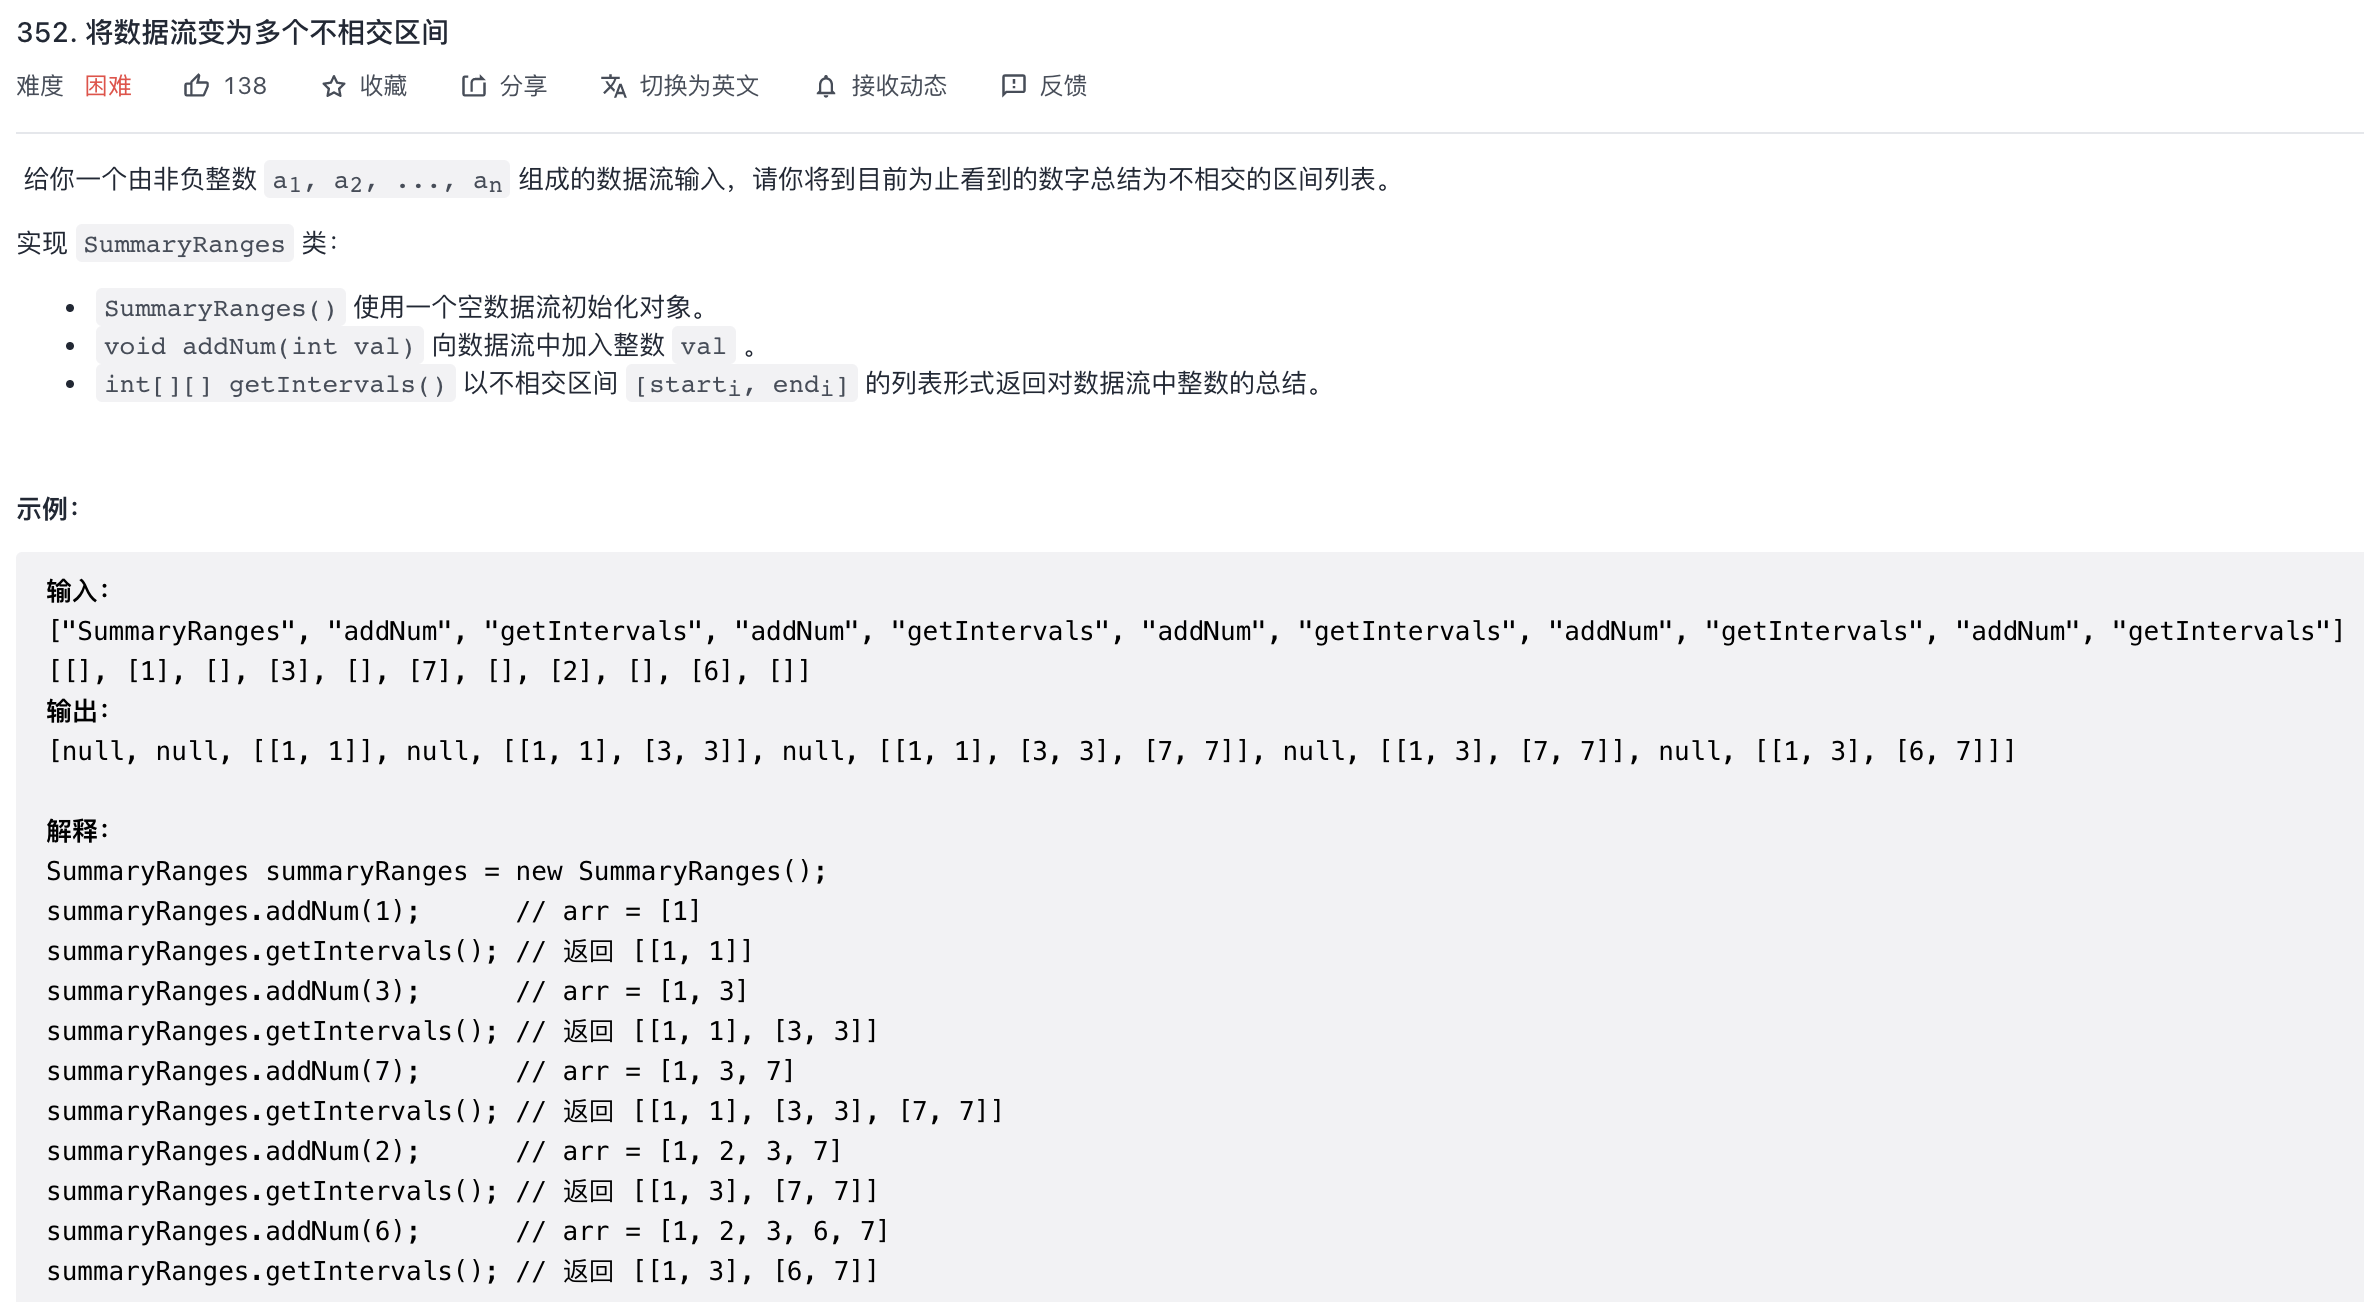Click the void addNum(int val) snippet

[259, 346]
